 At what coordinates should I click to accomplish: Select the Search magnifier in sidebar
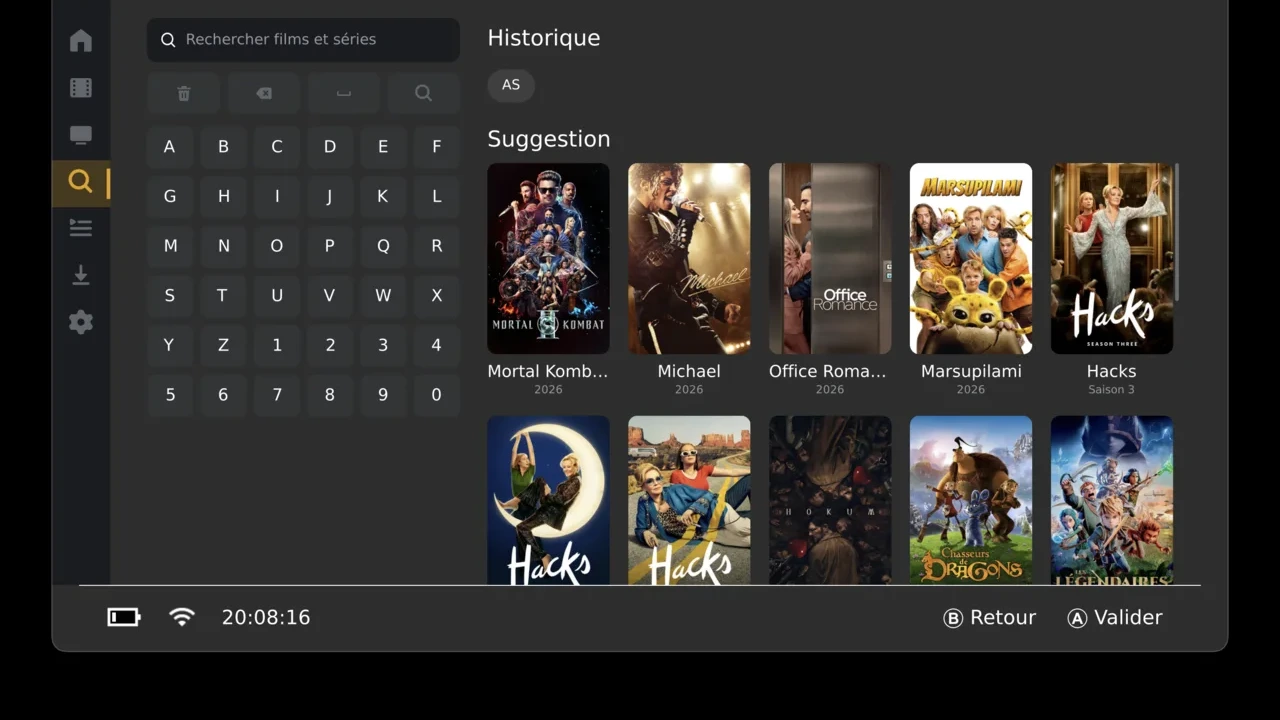click(81, 182)
